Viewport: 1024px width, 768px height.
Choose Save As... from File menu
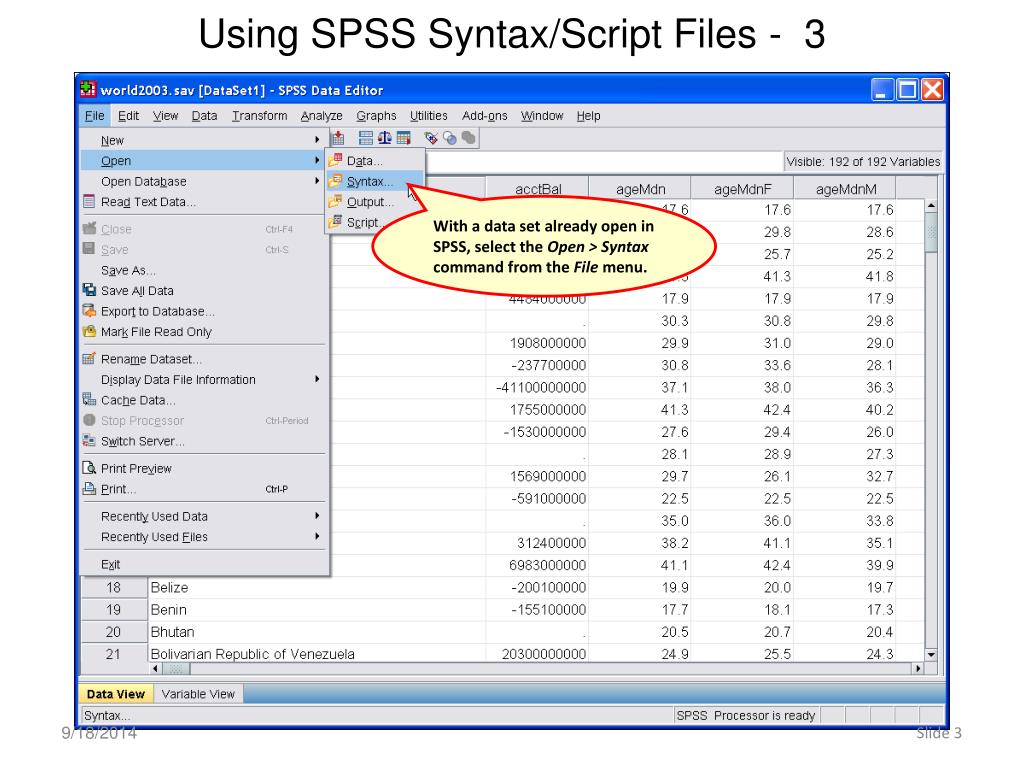pyautogui.click(x=204, y=270)
